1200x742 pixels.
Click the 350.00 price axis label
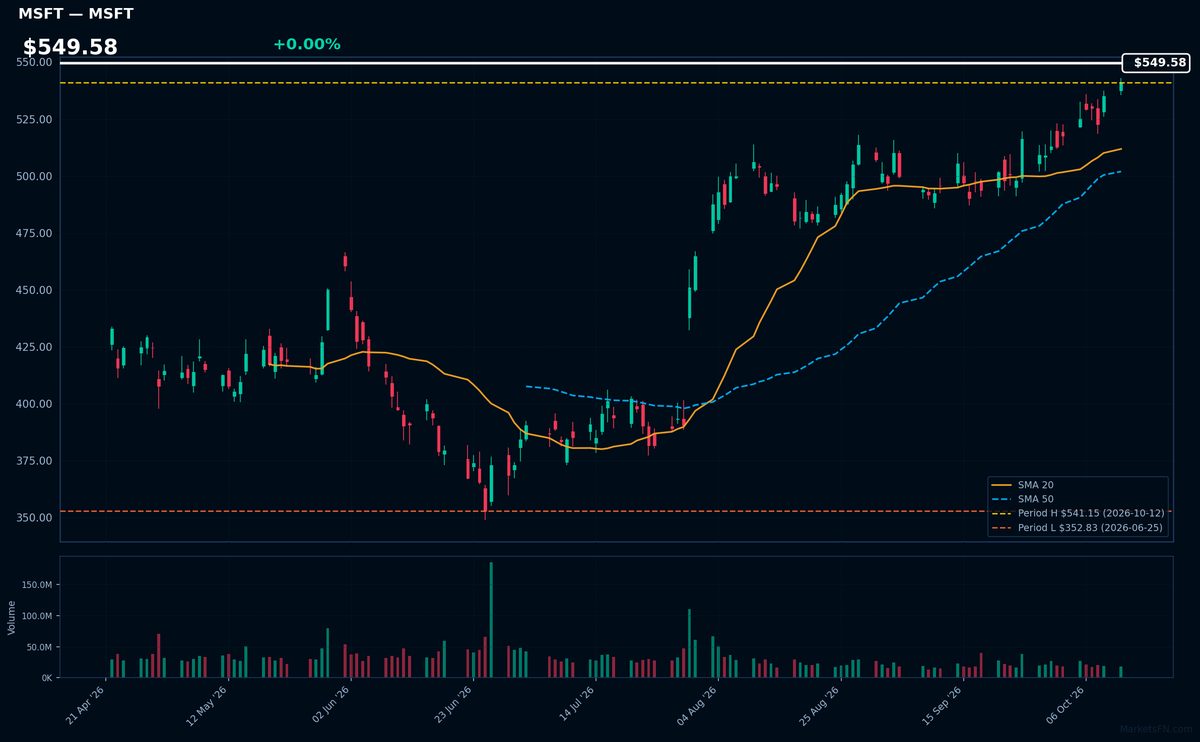[35, 518]
